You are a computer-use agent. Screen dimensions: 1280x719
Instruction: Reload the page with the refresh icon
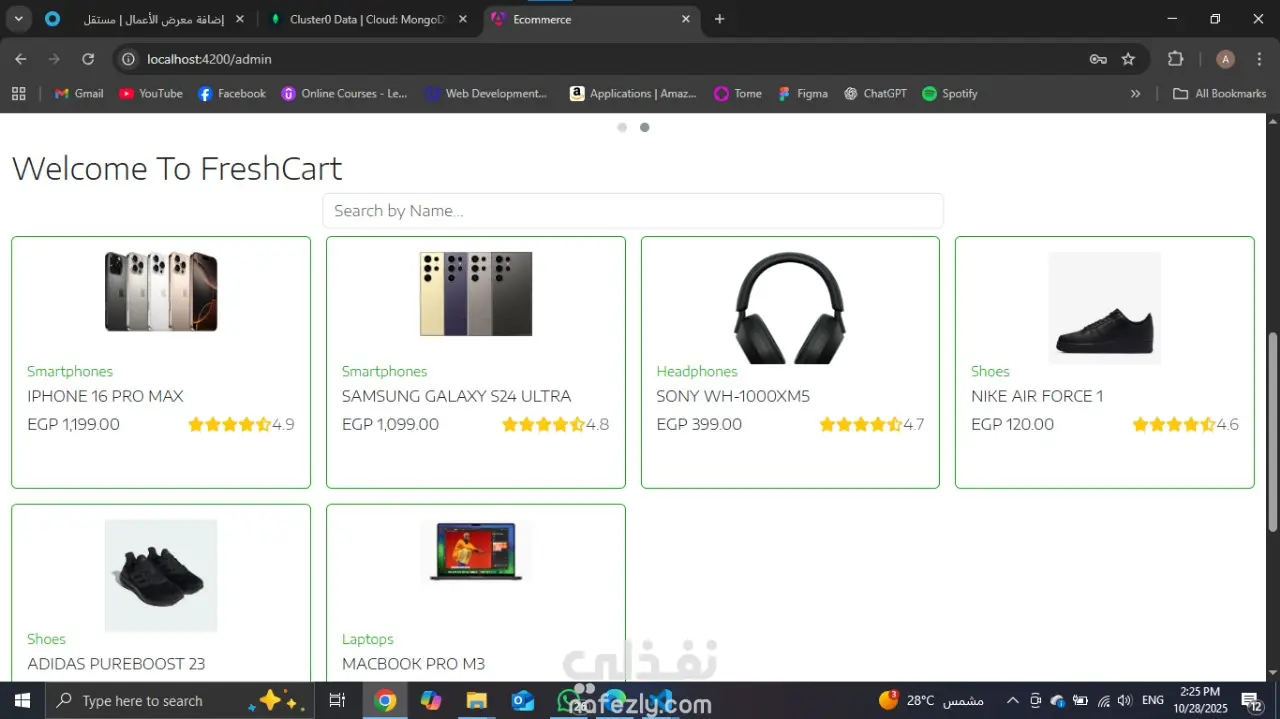click(88, 59)
